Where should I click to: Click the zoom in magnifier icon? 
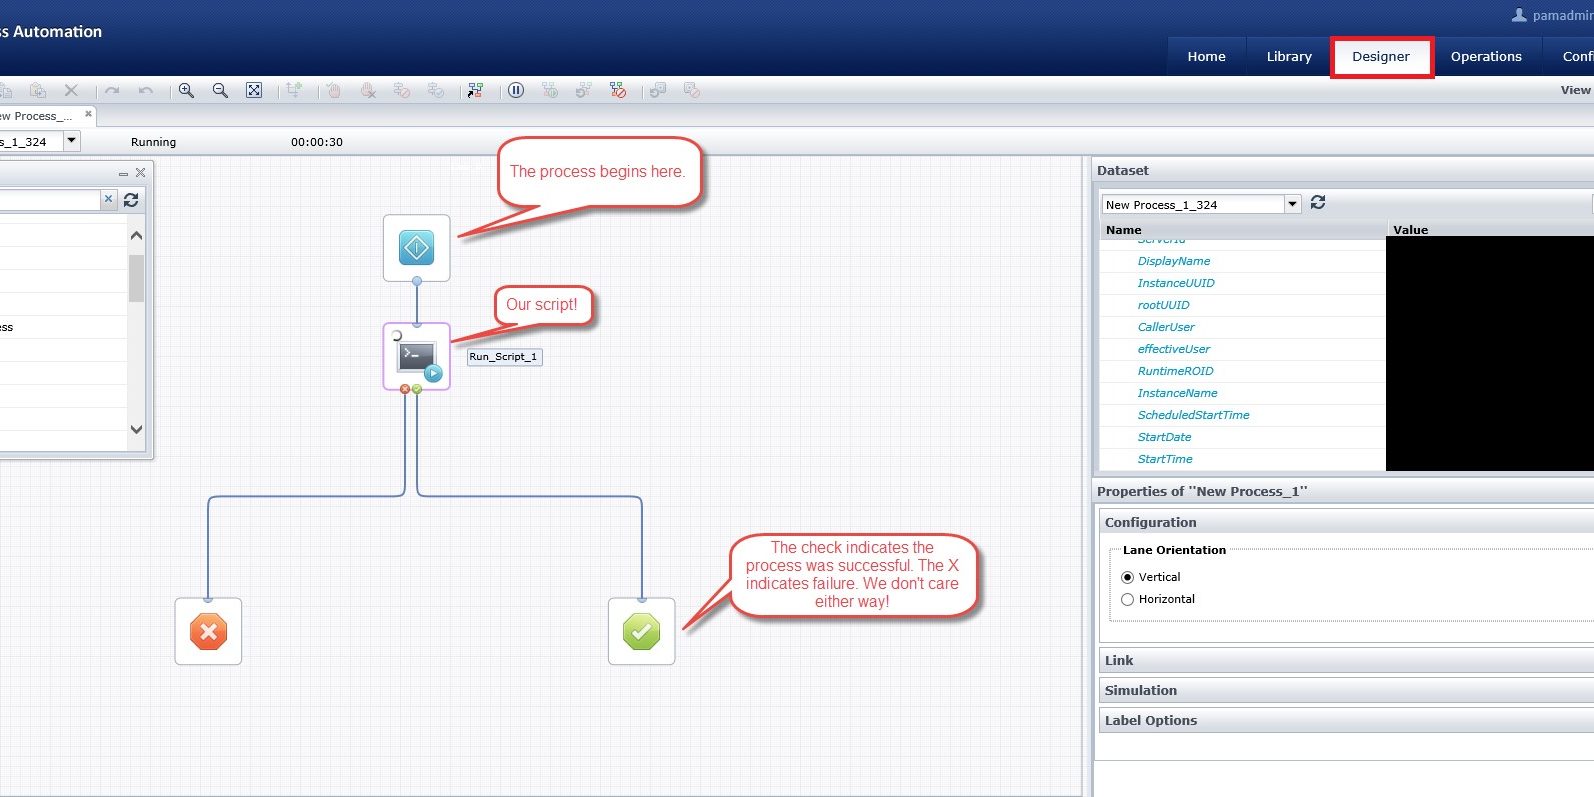186,90
